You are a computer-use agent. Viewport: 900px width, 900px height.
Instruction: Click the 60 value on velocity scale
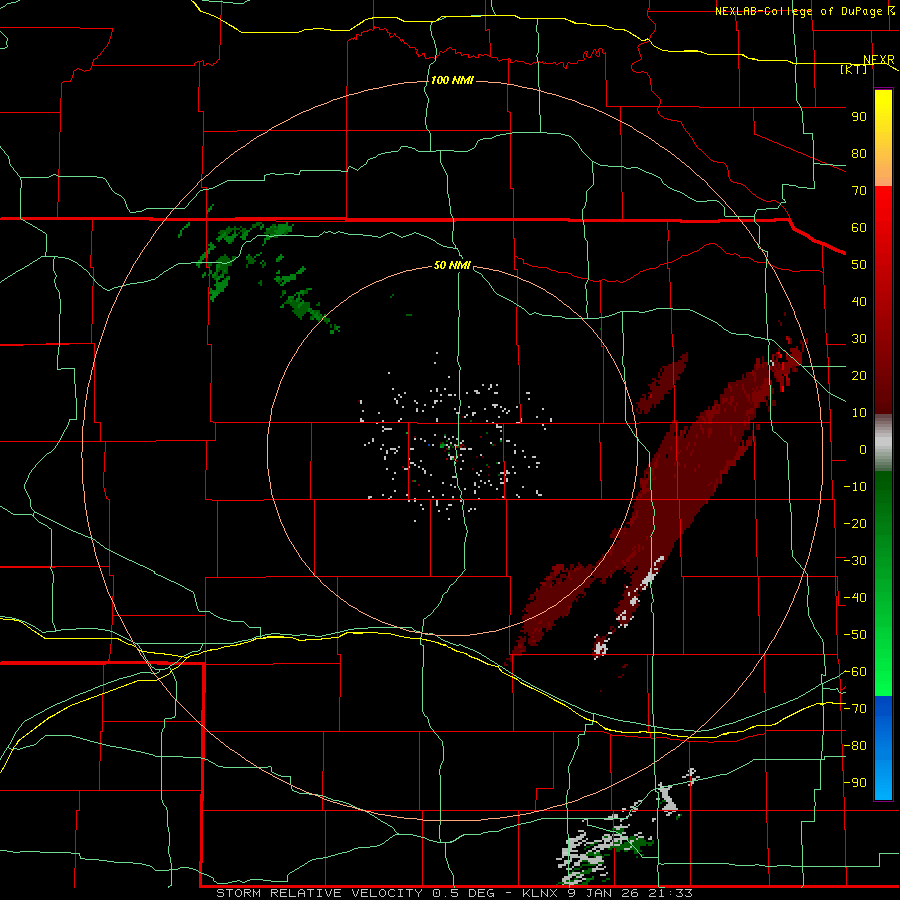pyautogui.click(x=859, y=228)
